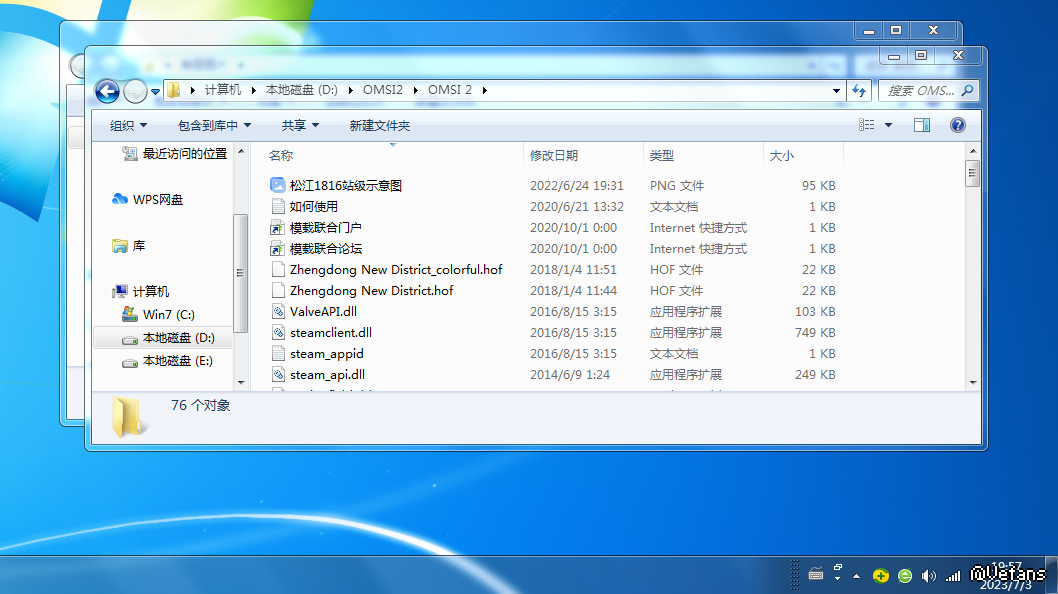Screen dimensions: 1058x594
Task: Select 最近访问的位置 in navigation pane
Action: (174, 154)
